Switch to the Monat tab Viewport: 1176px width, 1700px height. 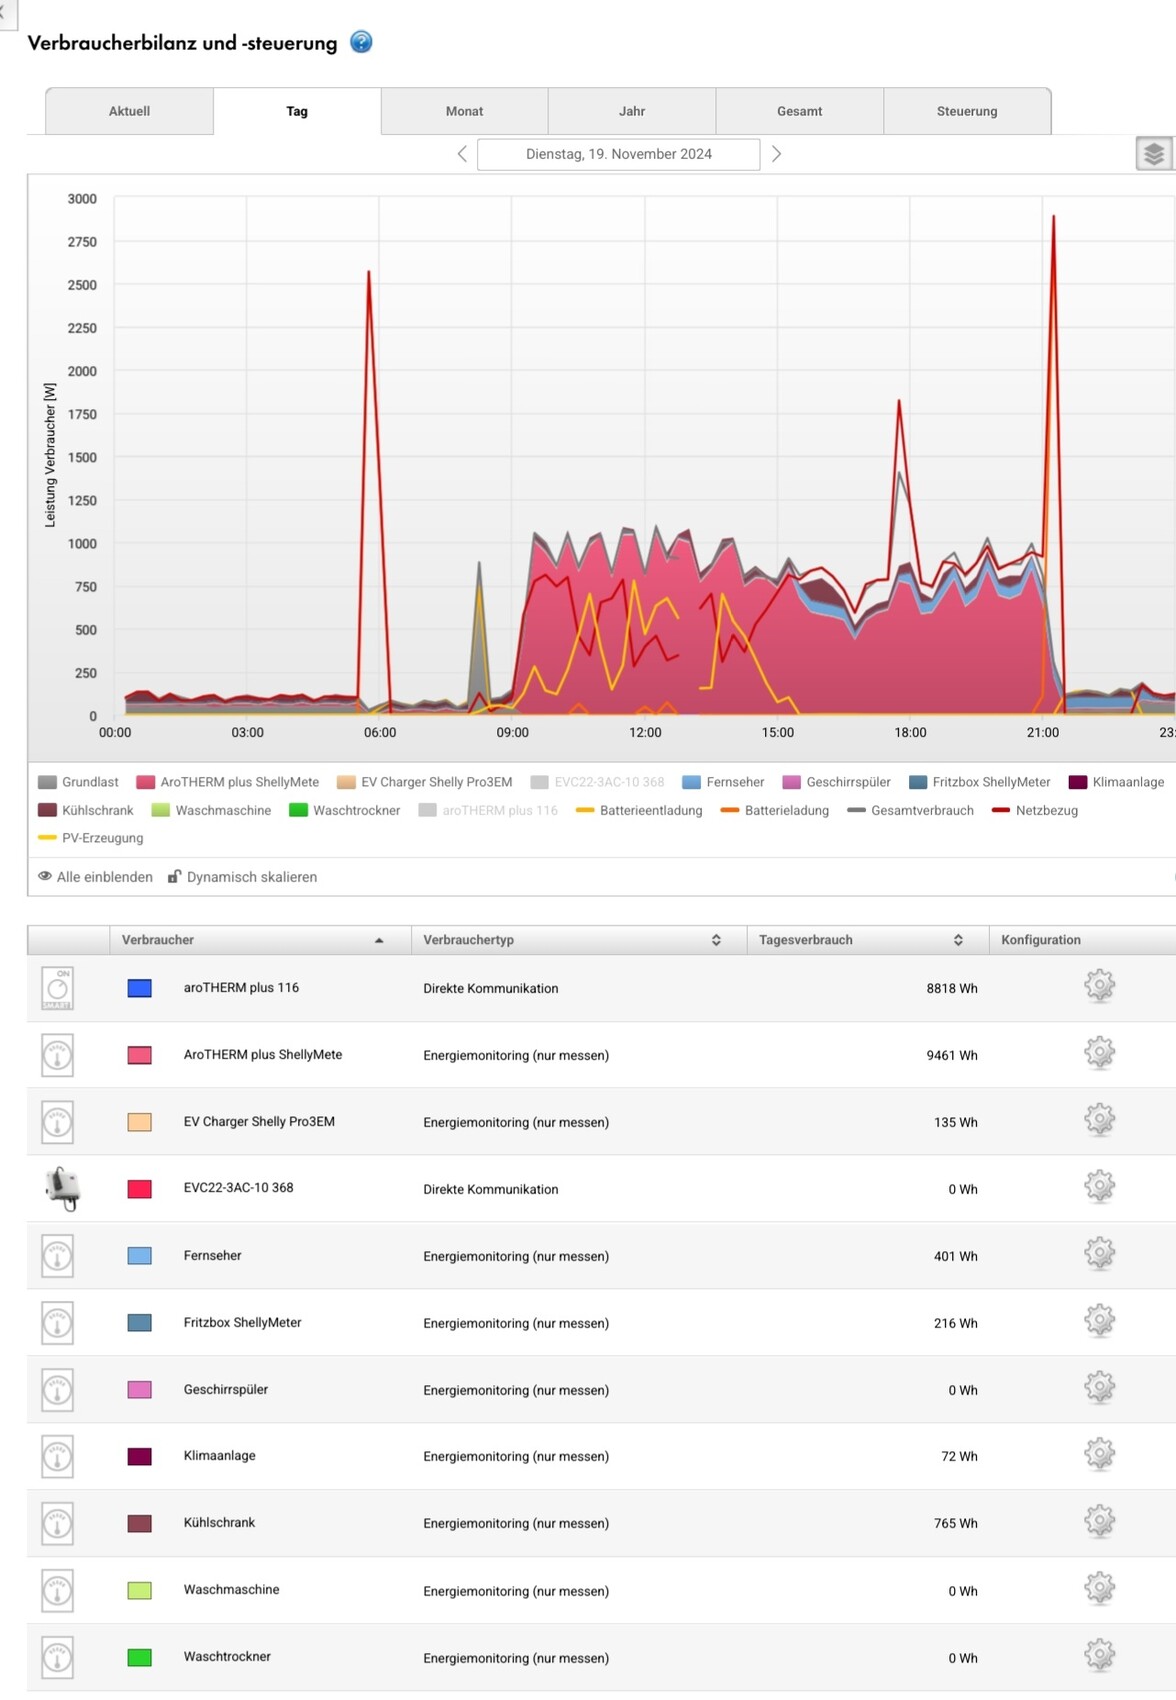[x=464, y=111]
